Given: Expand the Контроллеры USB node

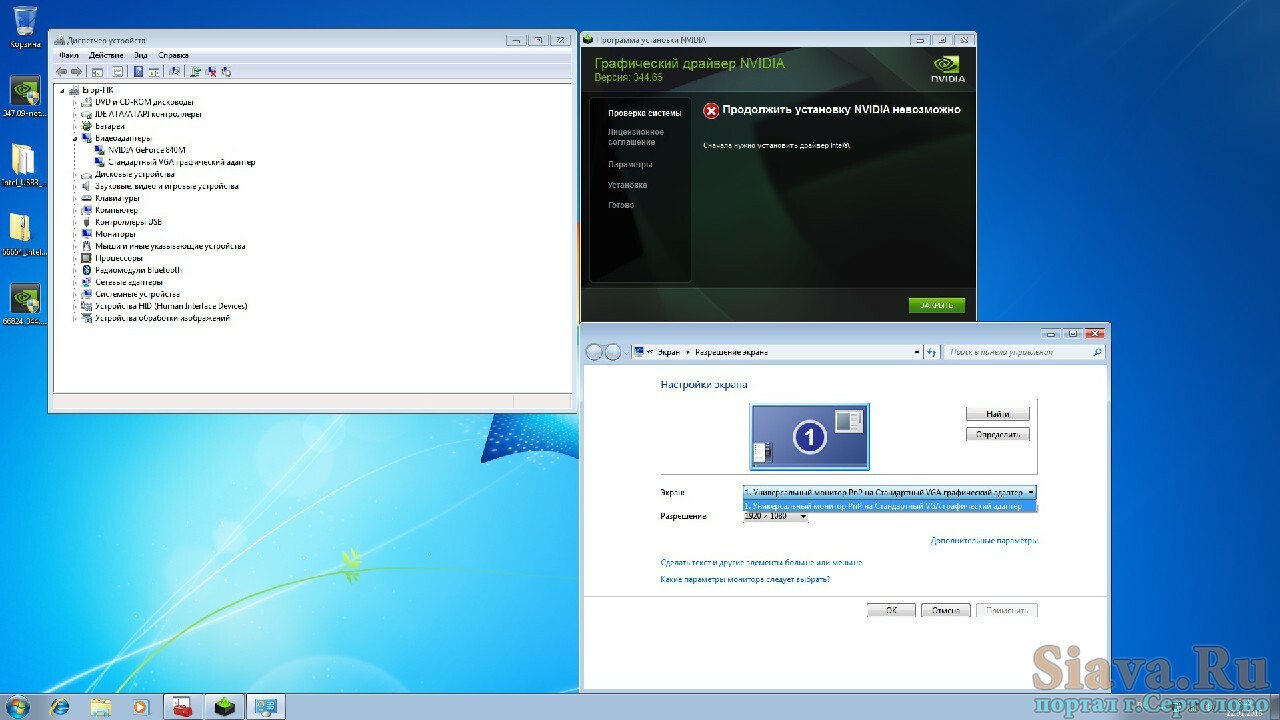Looking at the screenshot, I should (75, 222).
